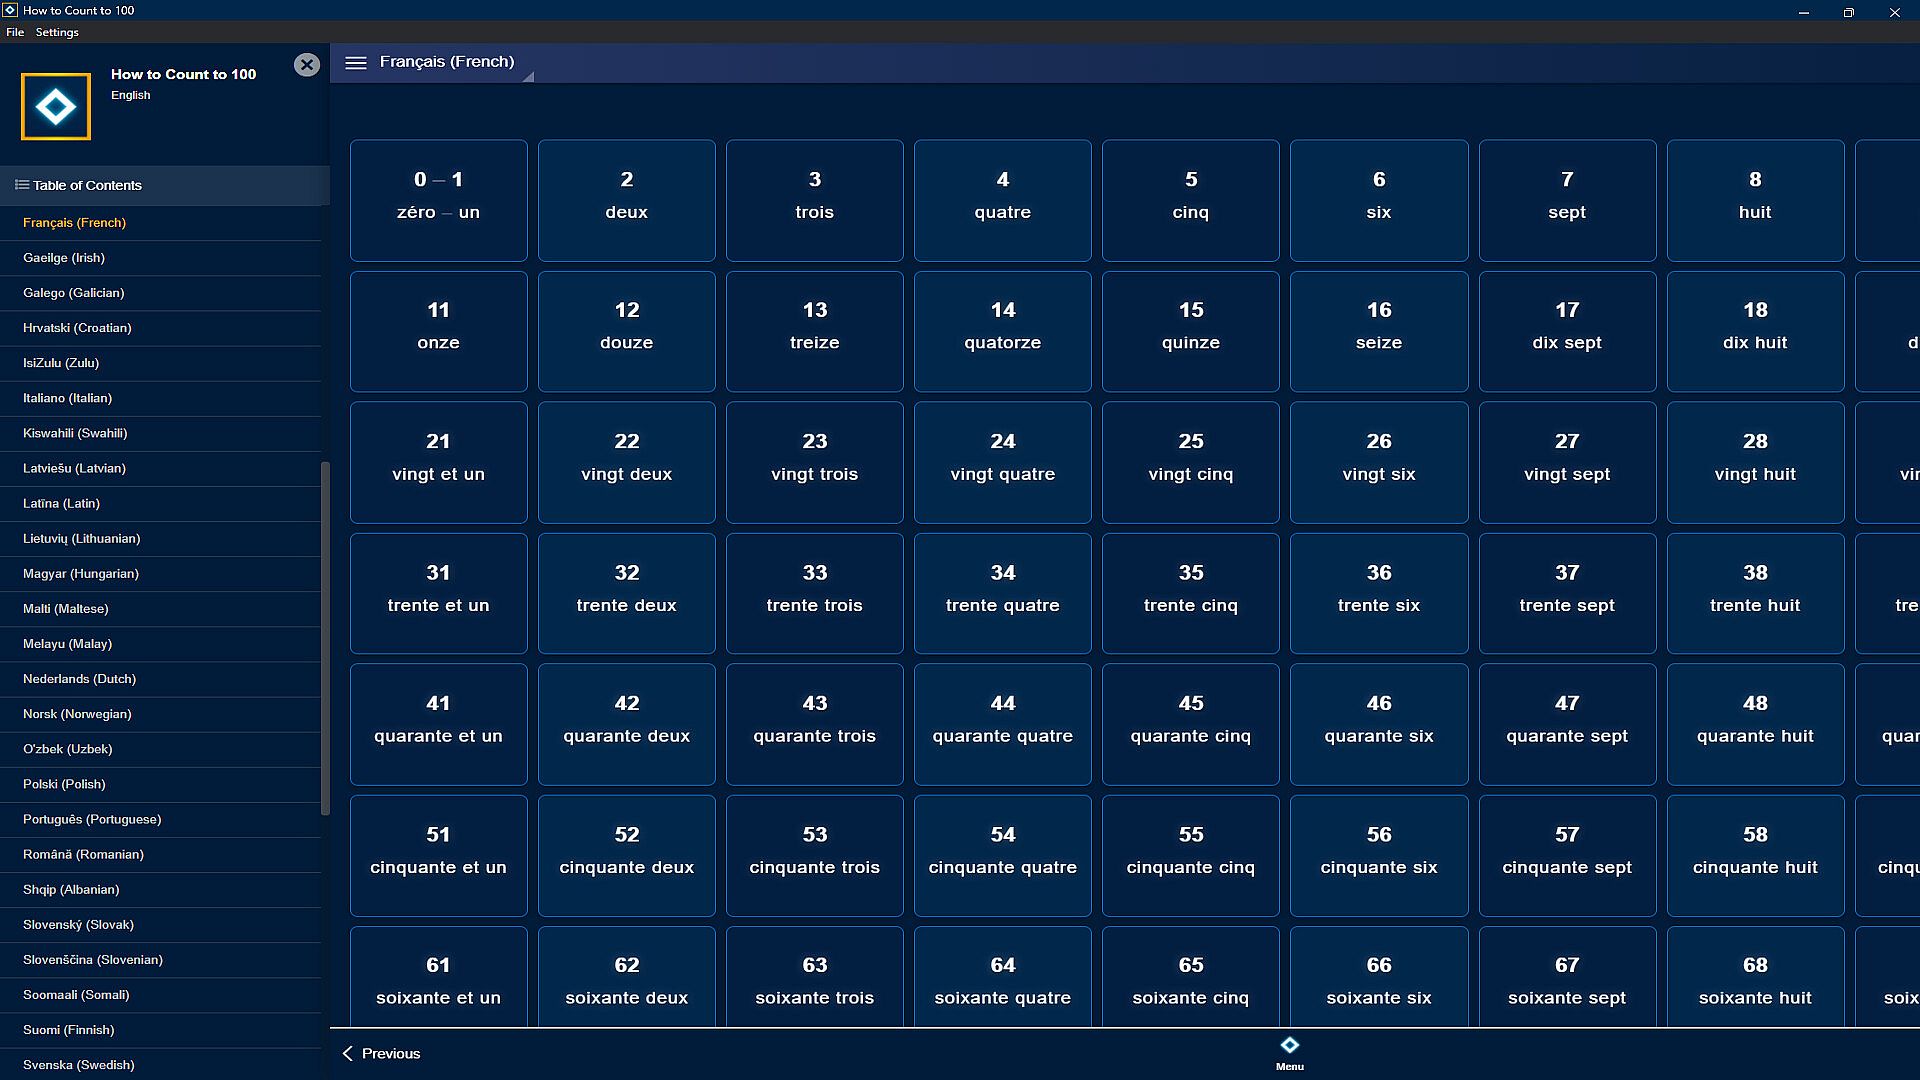Screen dimensions: 1920x1080
Task: Click the diamond Menu icon at bottom
Action: click(1289, 1046)
